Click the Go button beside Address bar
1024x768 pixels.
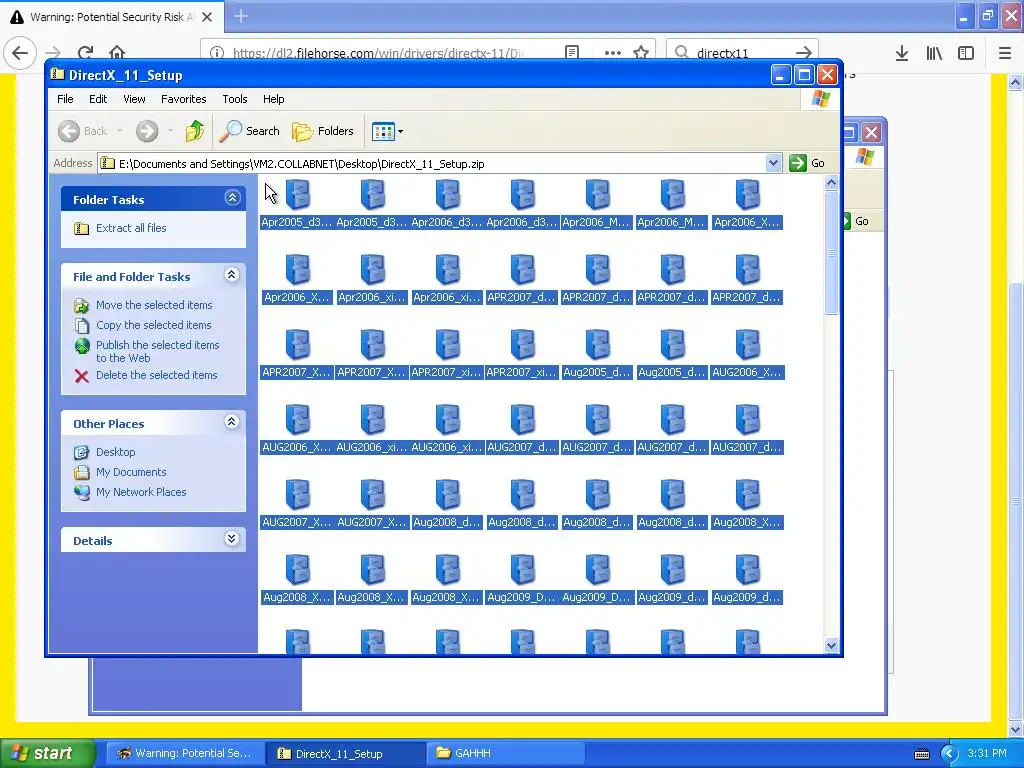(807, 163)
